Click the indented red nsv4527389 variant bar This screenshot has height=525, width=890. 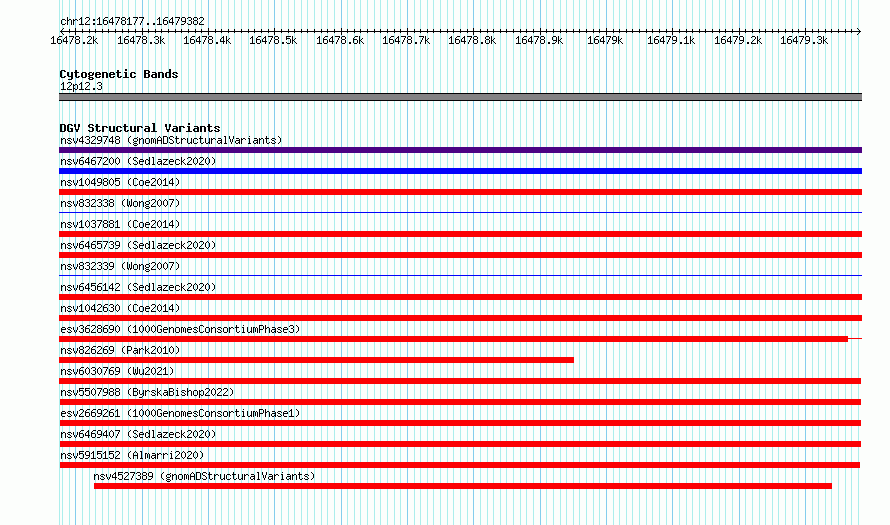tap(463, 486)
